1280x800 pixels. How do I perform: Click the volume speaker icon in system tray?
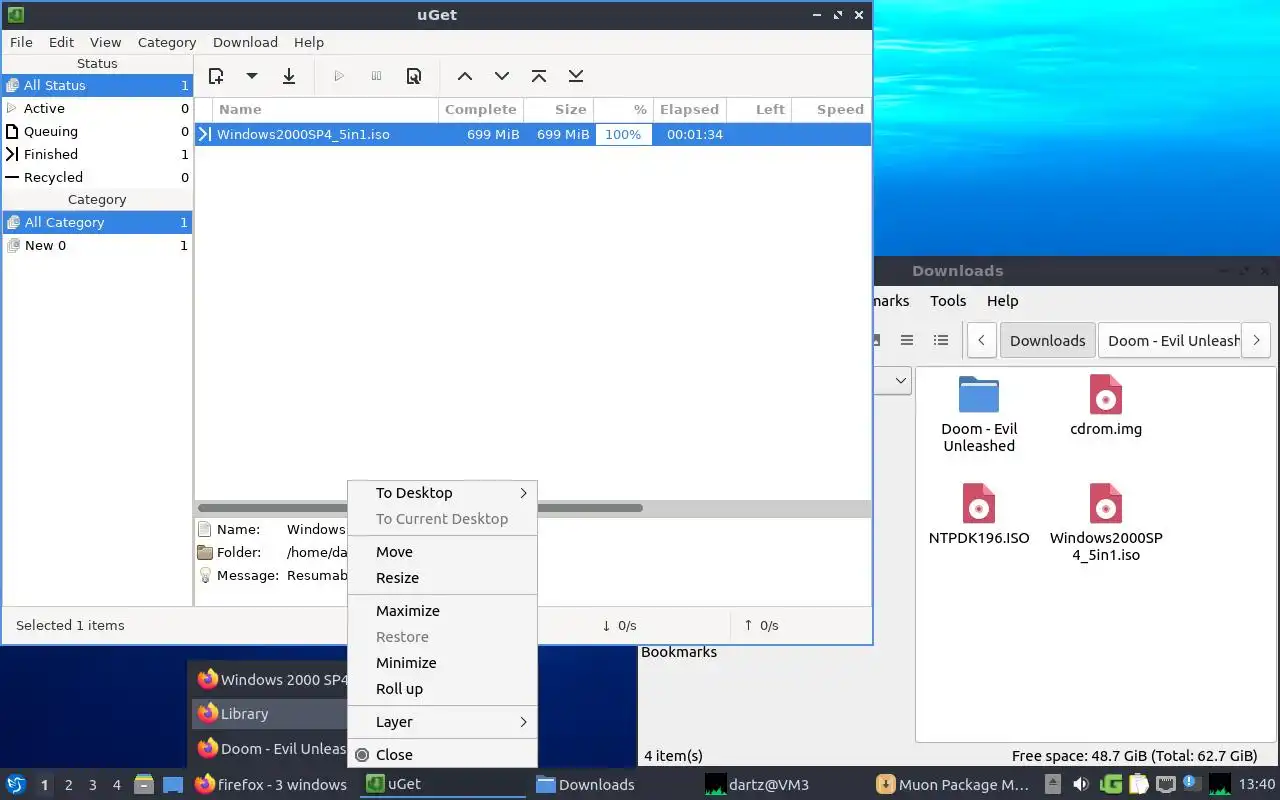[x=1081, y=784]
